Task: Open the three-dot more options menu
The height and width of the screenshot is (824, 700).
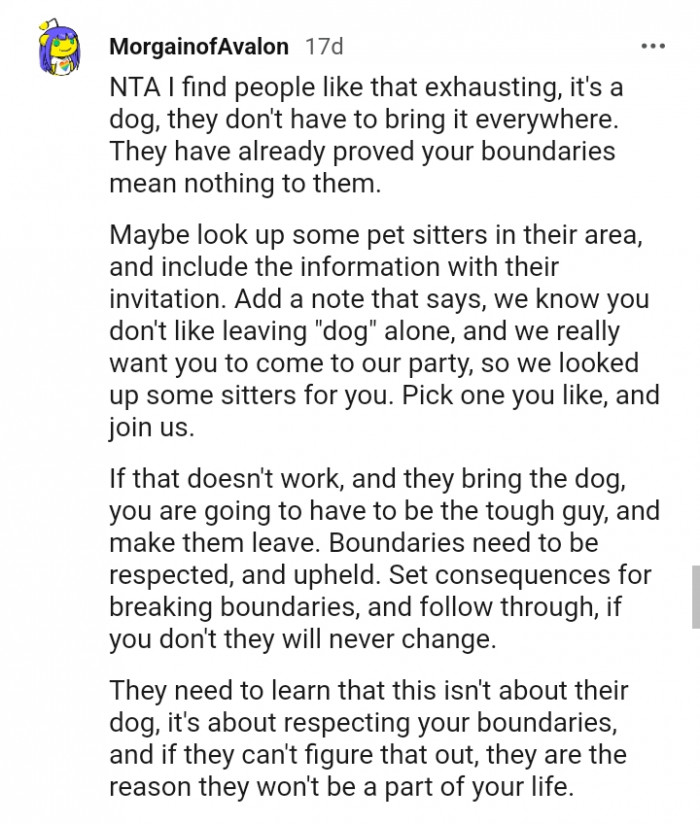Action: pyautogui.click(x=652, y=47)
